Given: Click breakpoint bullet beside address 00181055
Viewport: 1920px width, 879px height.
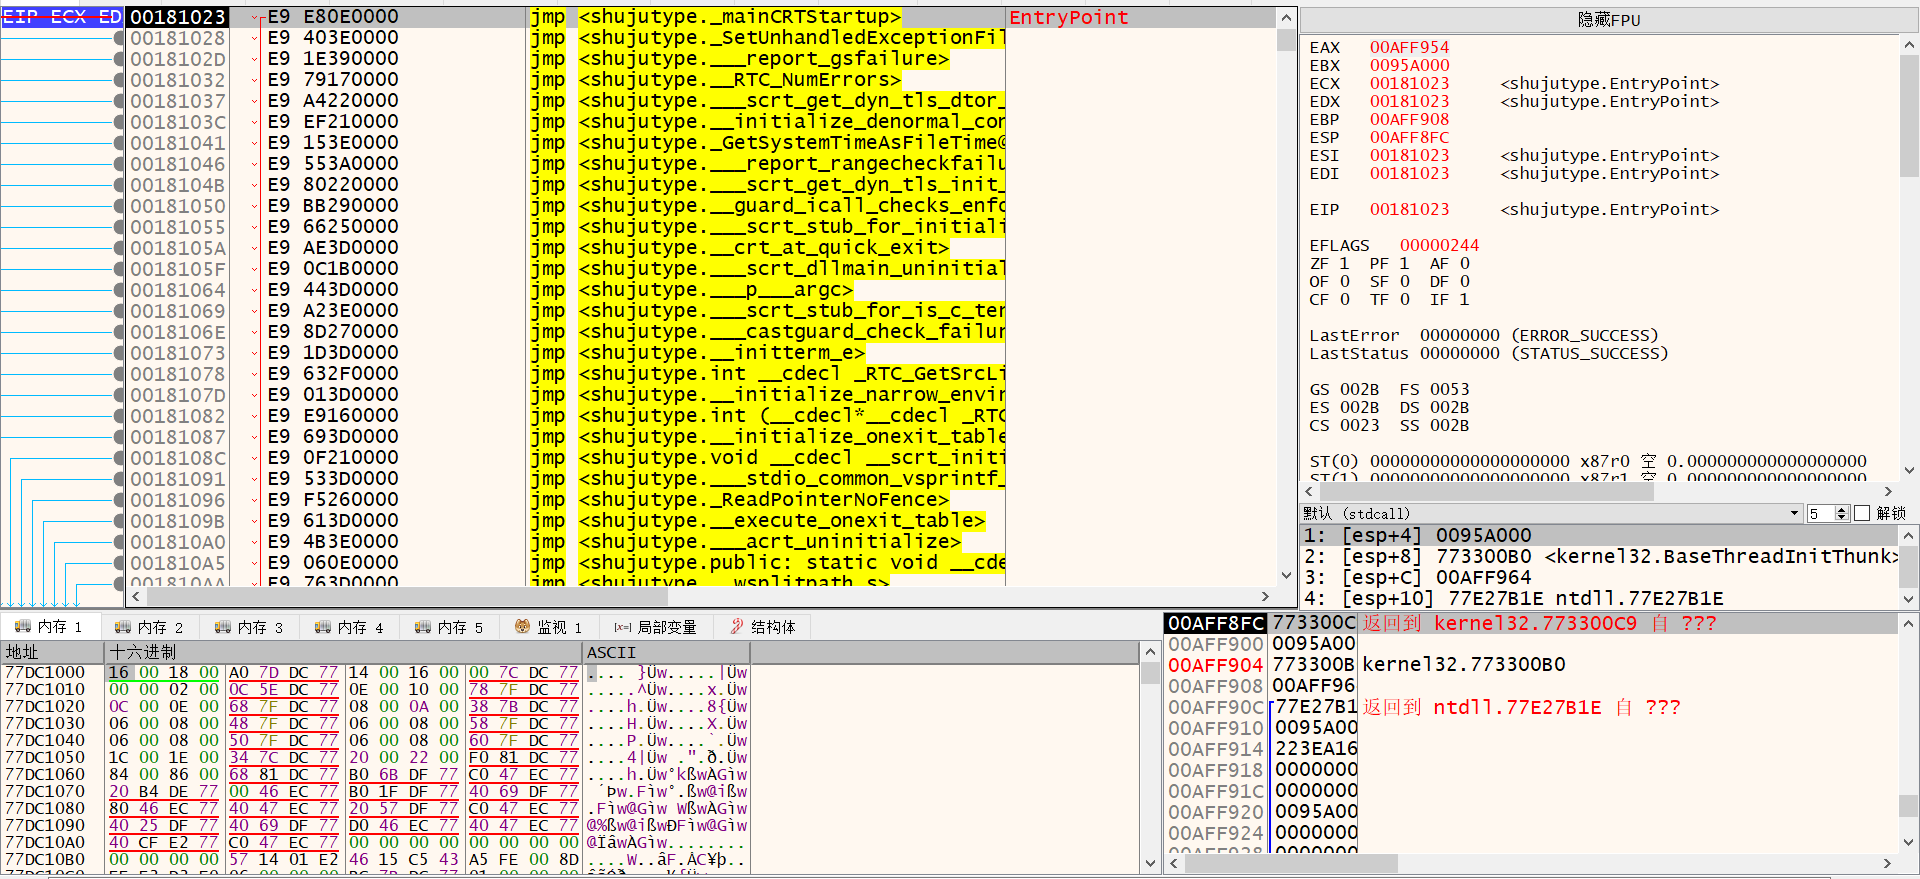Looking at the screenshot, I should coord(119,227).
